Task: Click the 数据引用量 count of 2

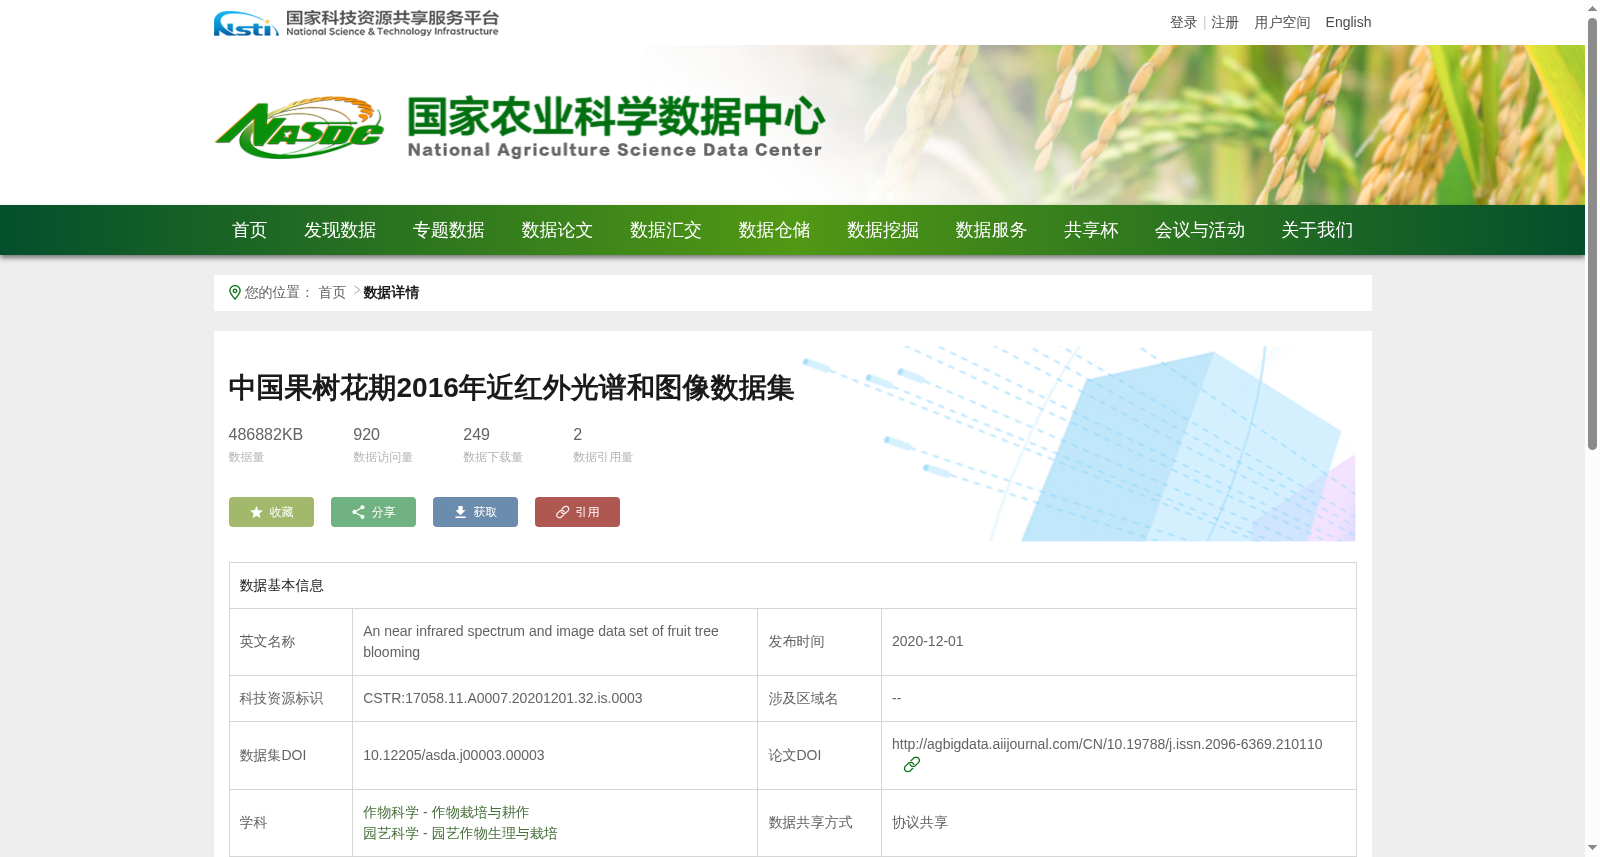Action: tap(578, 434)
